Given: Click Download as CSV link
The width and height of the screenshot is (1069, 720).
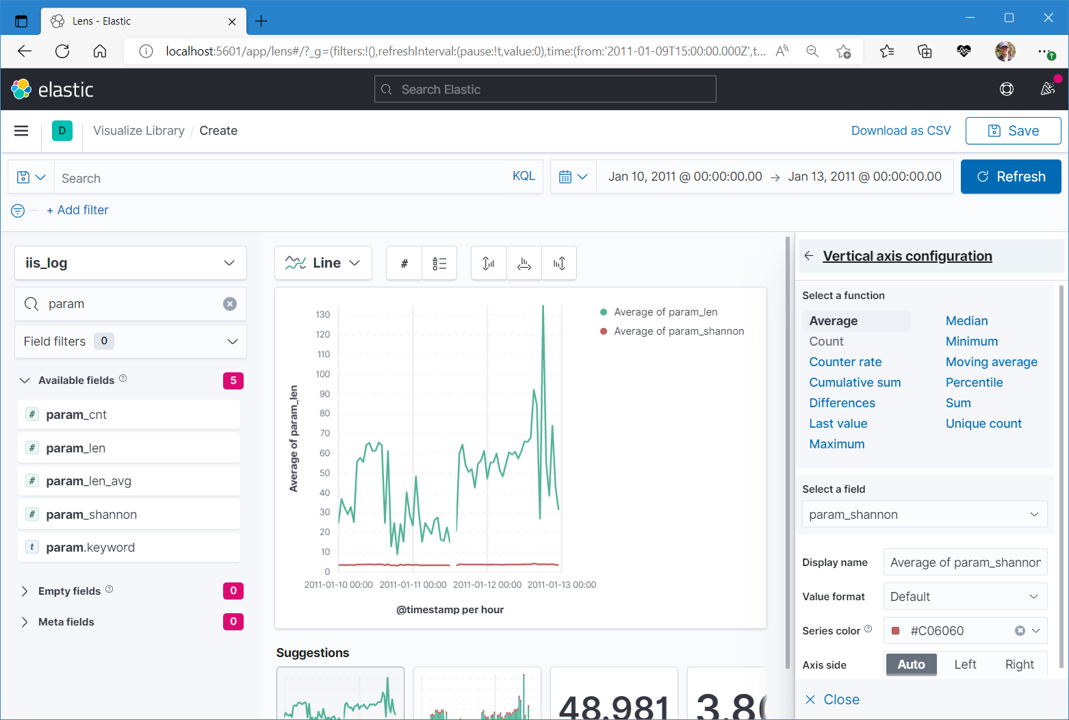Looking at the screenshot, I should click(901, 131).
